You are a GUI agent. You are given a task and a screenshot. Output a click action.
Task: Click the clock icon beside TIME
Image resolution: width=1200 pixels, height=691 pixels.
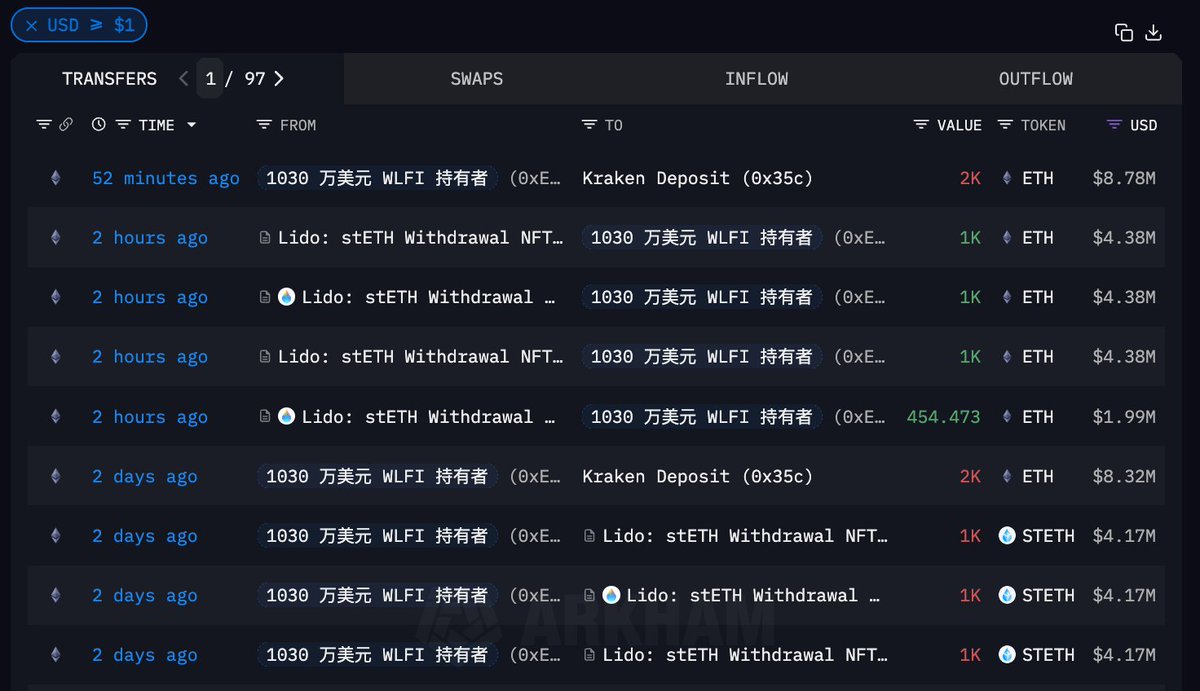click(98, 125)
